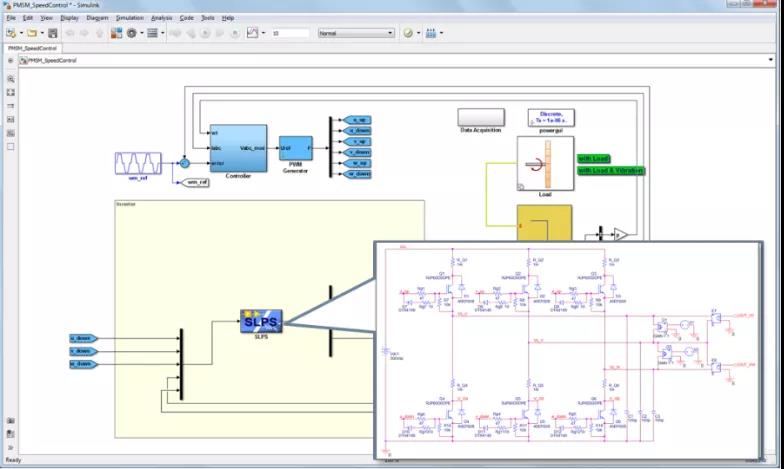Click the Stop simulation button

coord(235,34)
